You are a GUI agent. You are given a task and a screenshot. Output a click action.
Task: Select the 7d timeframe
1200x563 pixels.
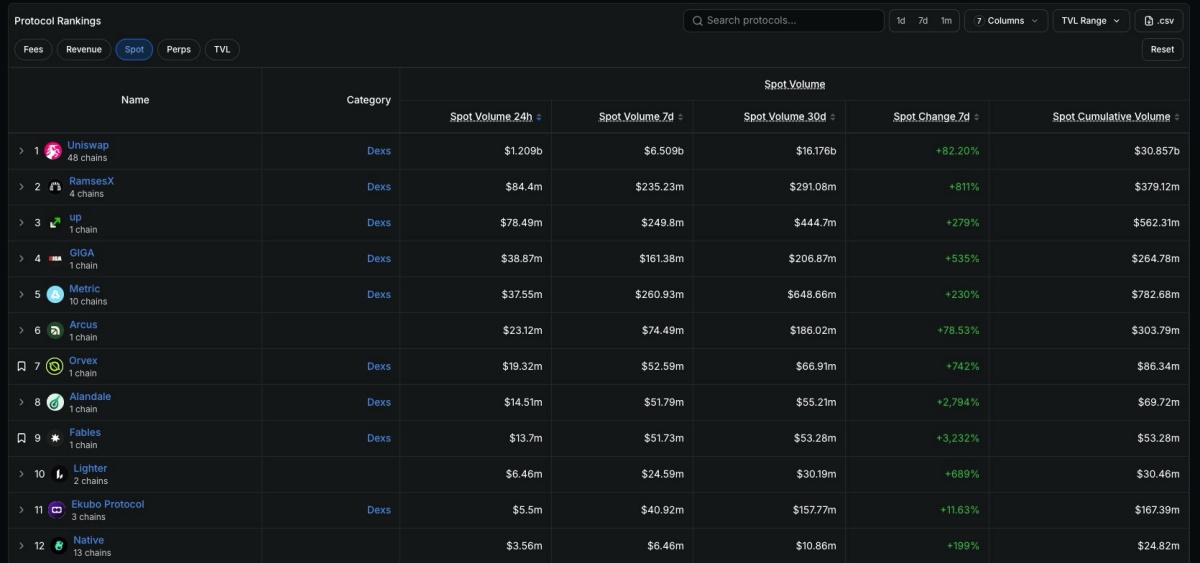(923, 21)
